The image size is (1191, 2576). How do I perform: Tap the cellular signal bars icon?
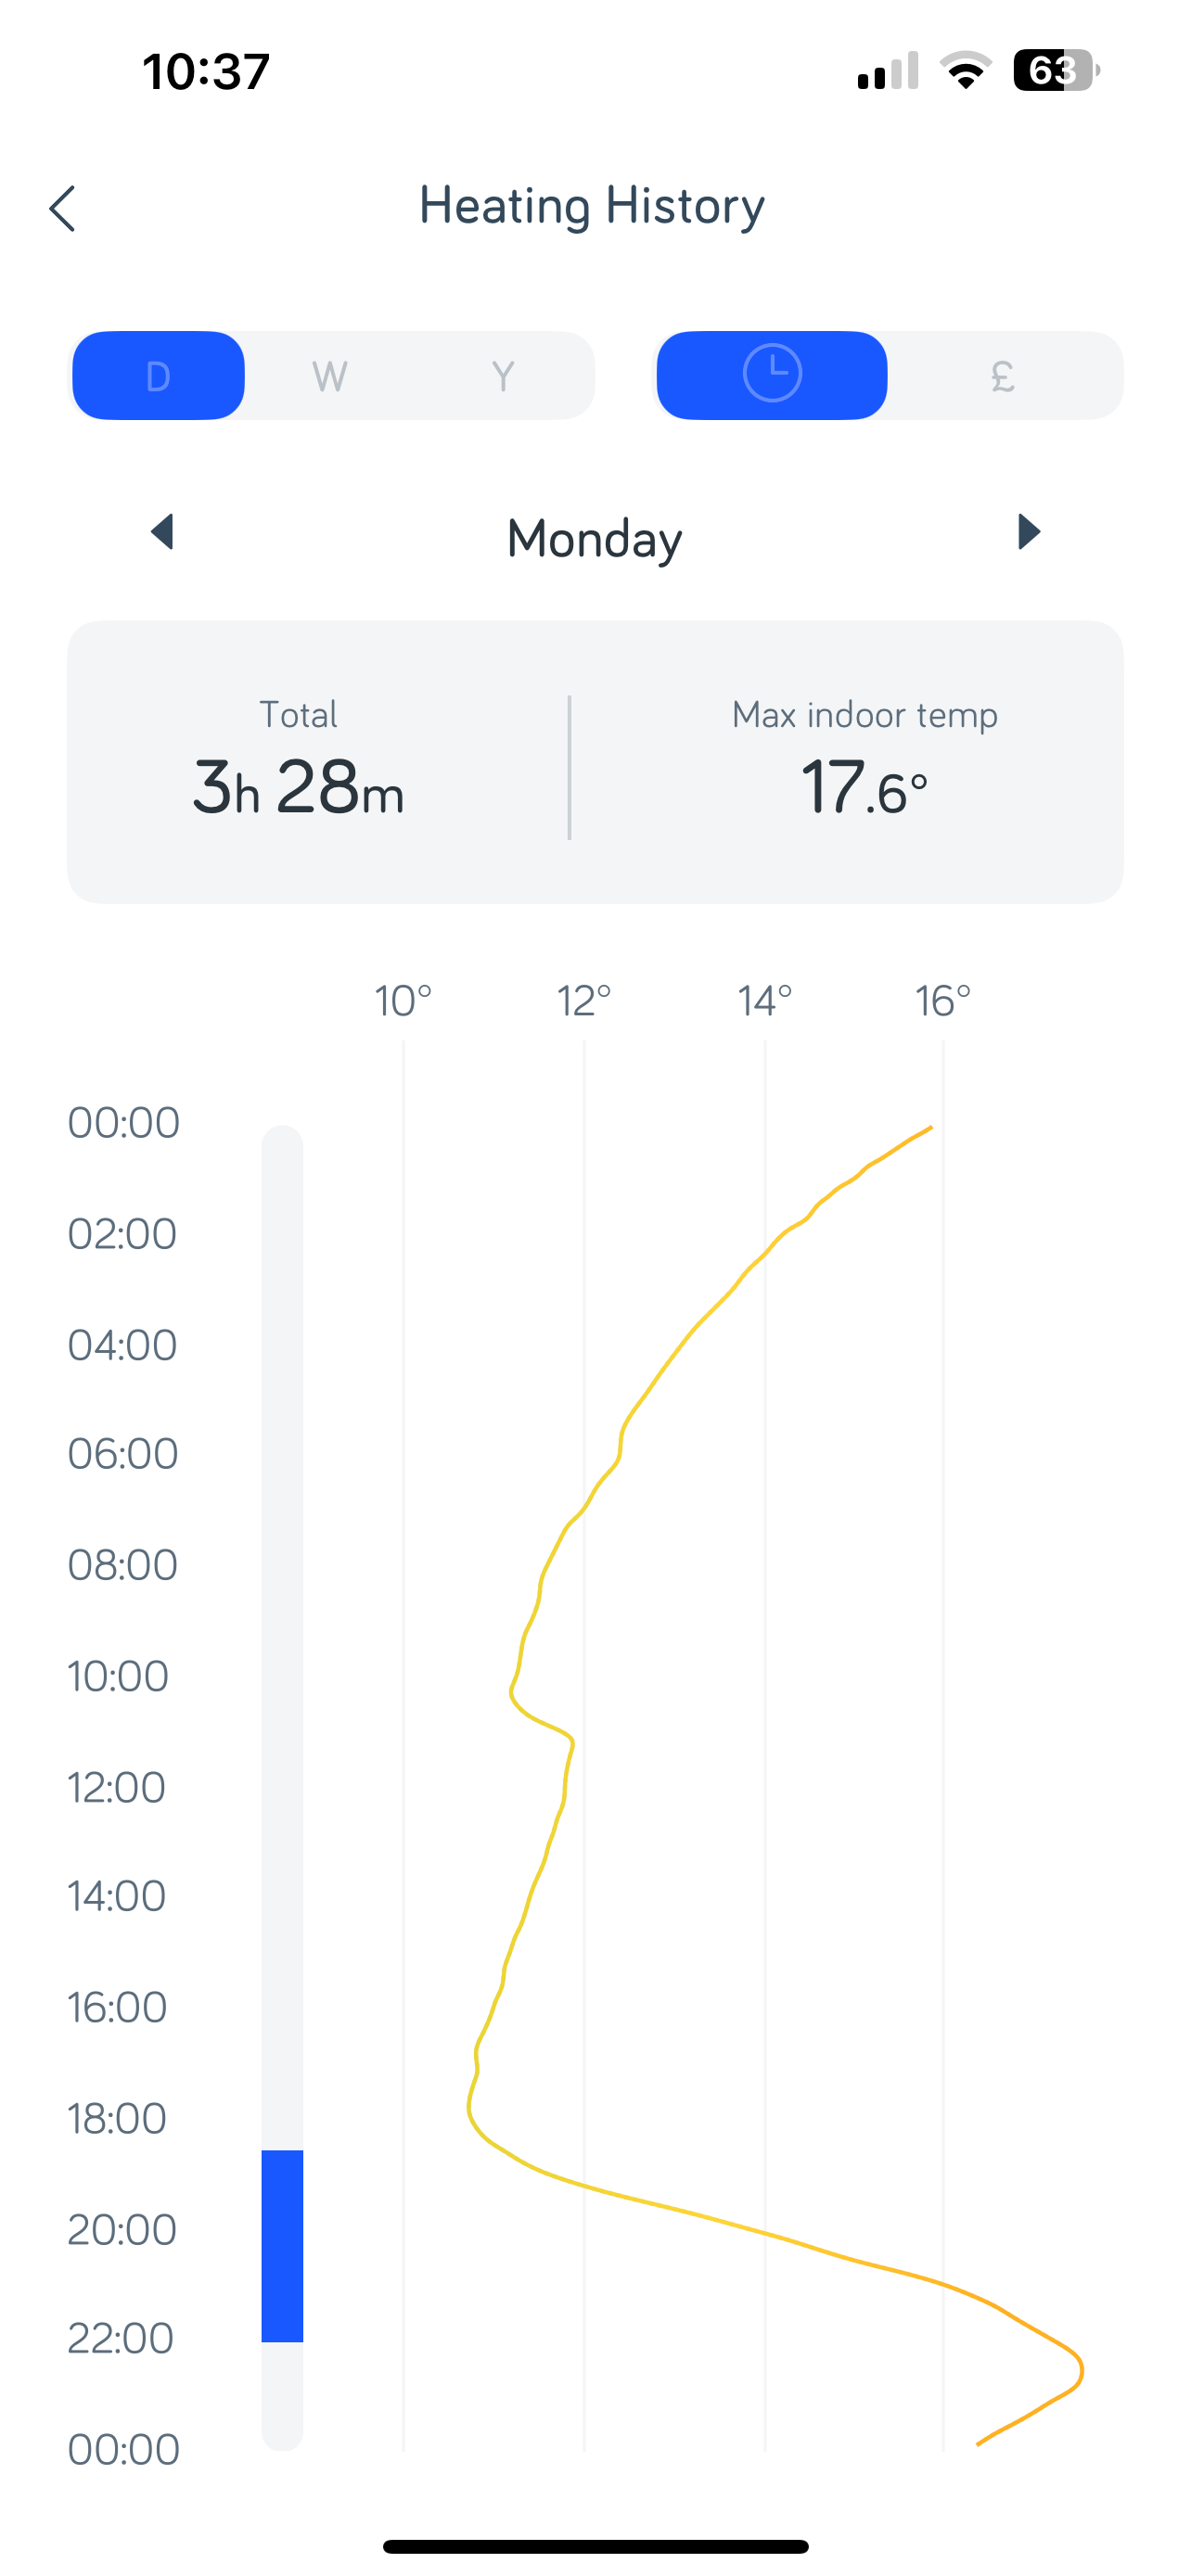click(x=887, y=71)
